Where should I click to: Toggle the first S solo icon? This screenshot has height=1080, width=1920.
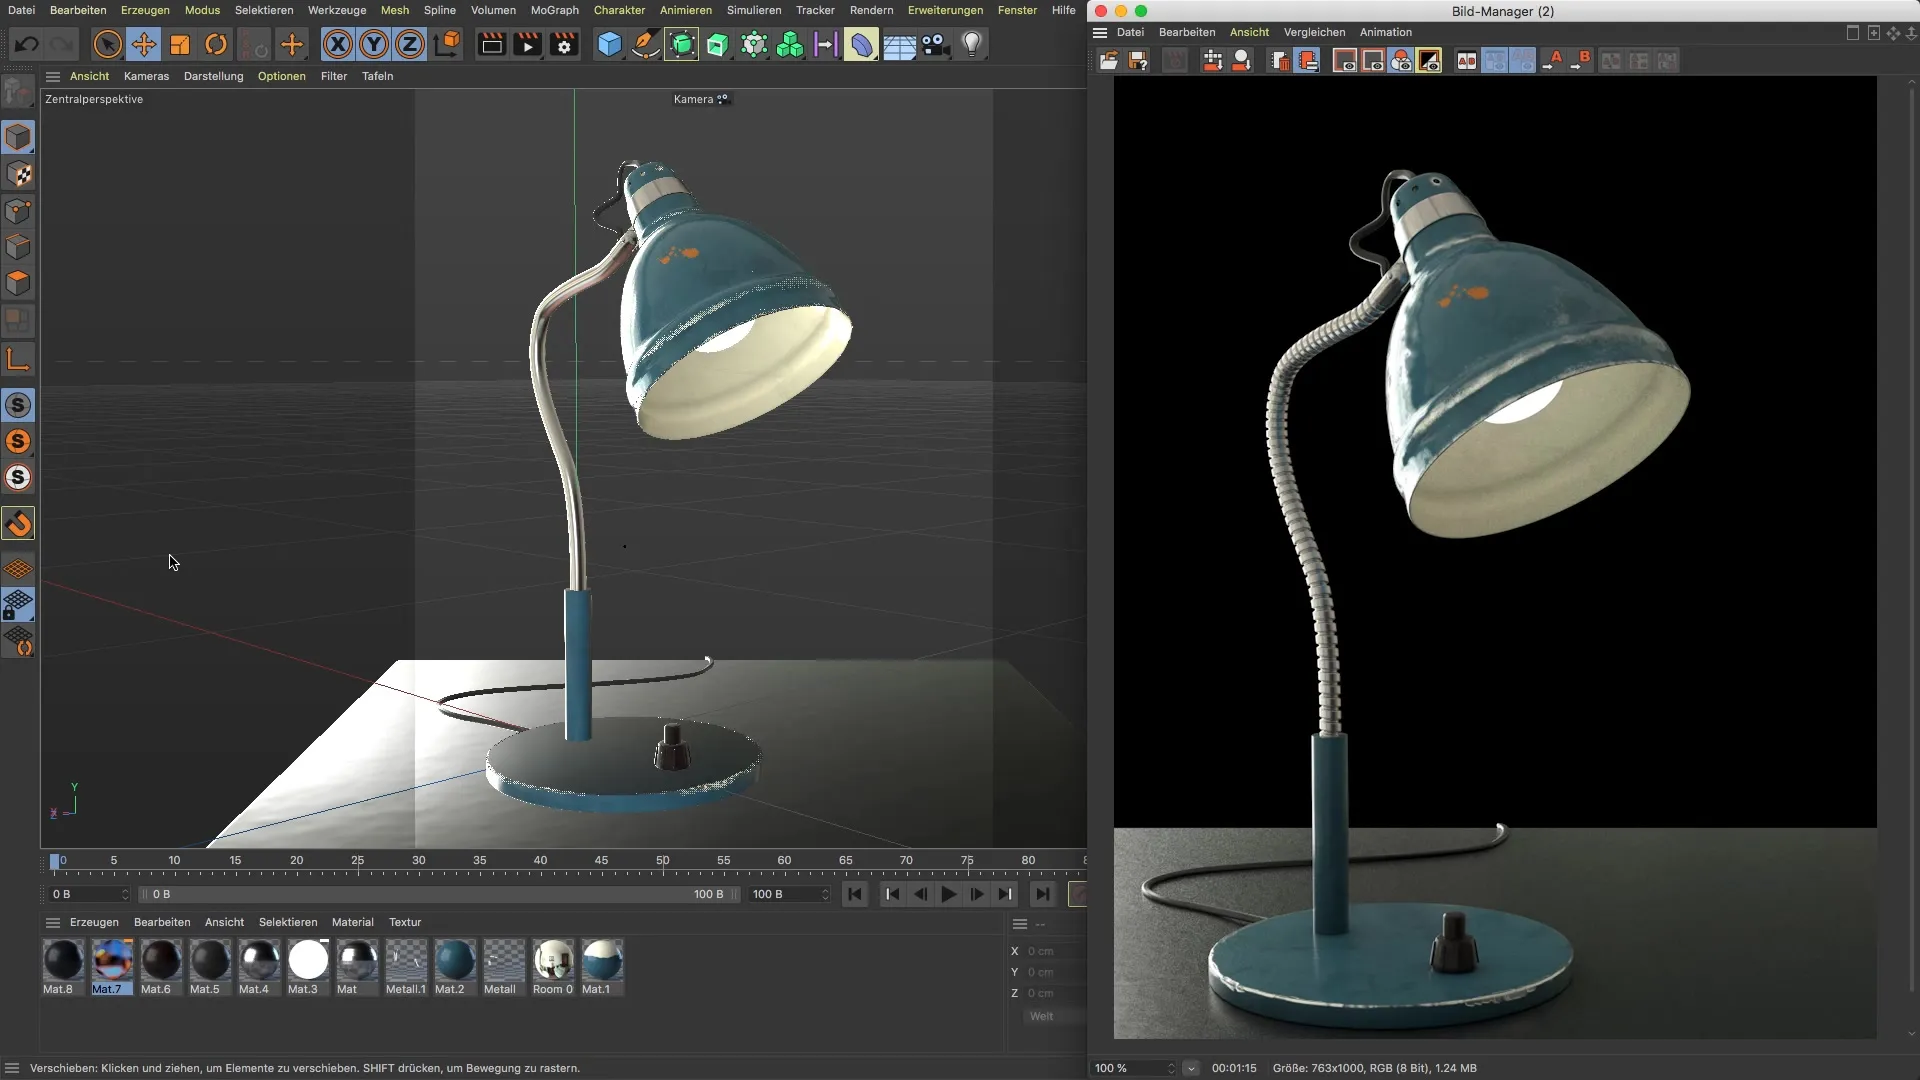(x=18, y=405)
